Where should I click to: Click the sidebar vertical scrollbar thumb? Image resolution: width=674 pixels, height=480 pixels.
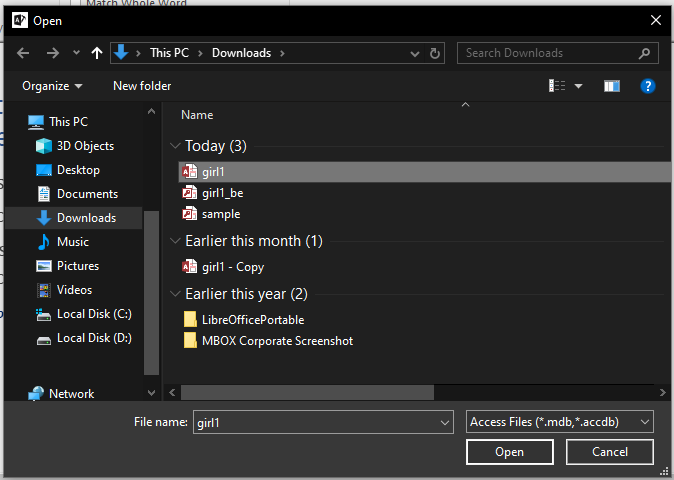[151, 294]
